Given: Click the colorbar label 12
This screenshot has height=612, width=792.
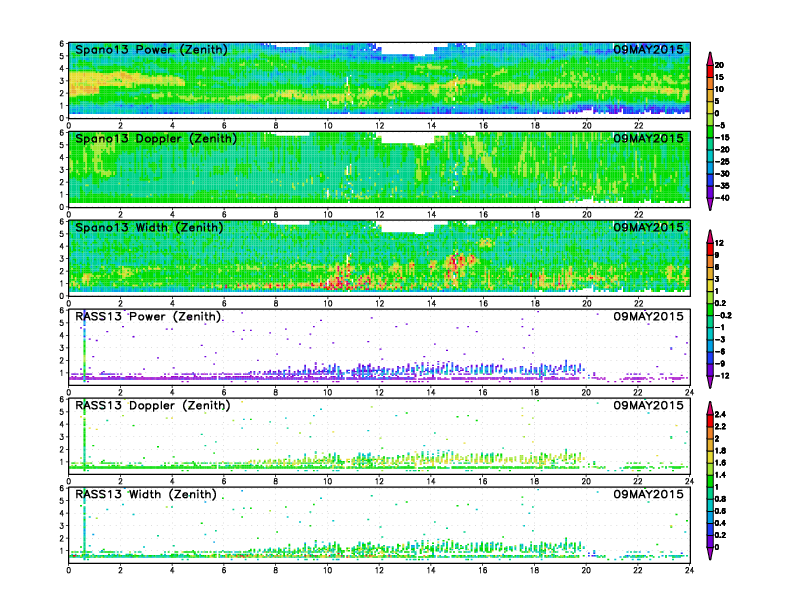Looking at the screenshot, I should coord(719,243).
